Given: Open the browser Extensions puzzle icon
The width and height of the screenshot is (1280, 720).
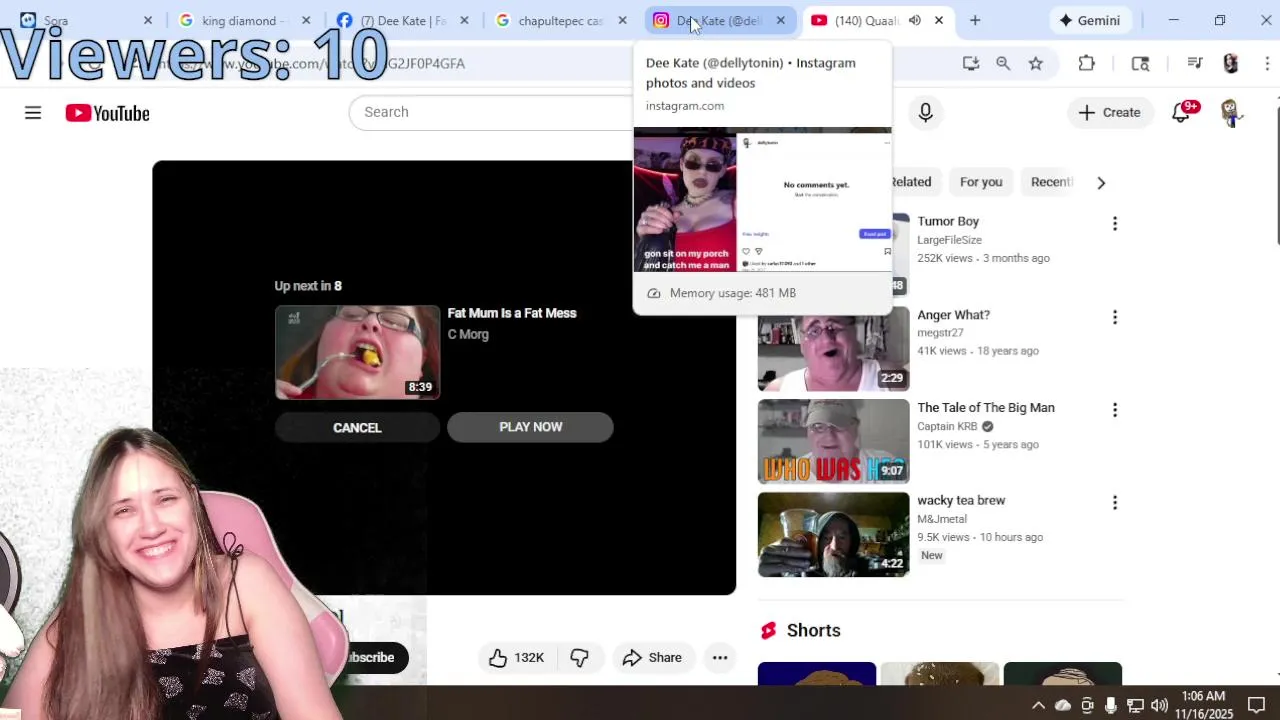Looking at the screenshot, I should 1087,63.
